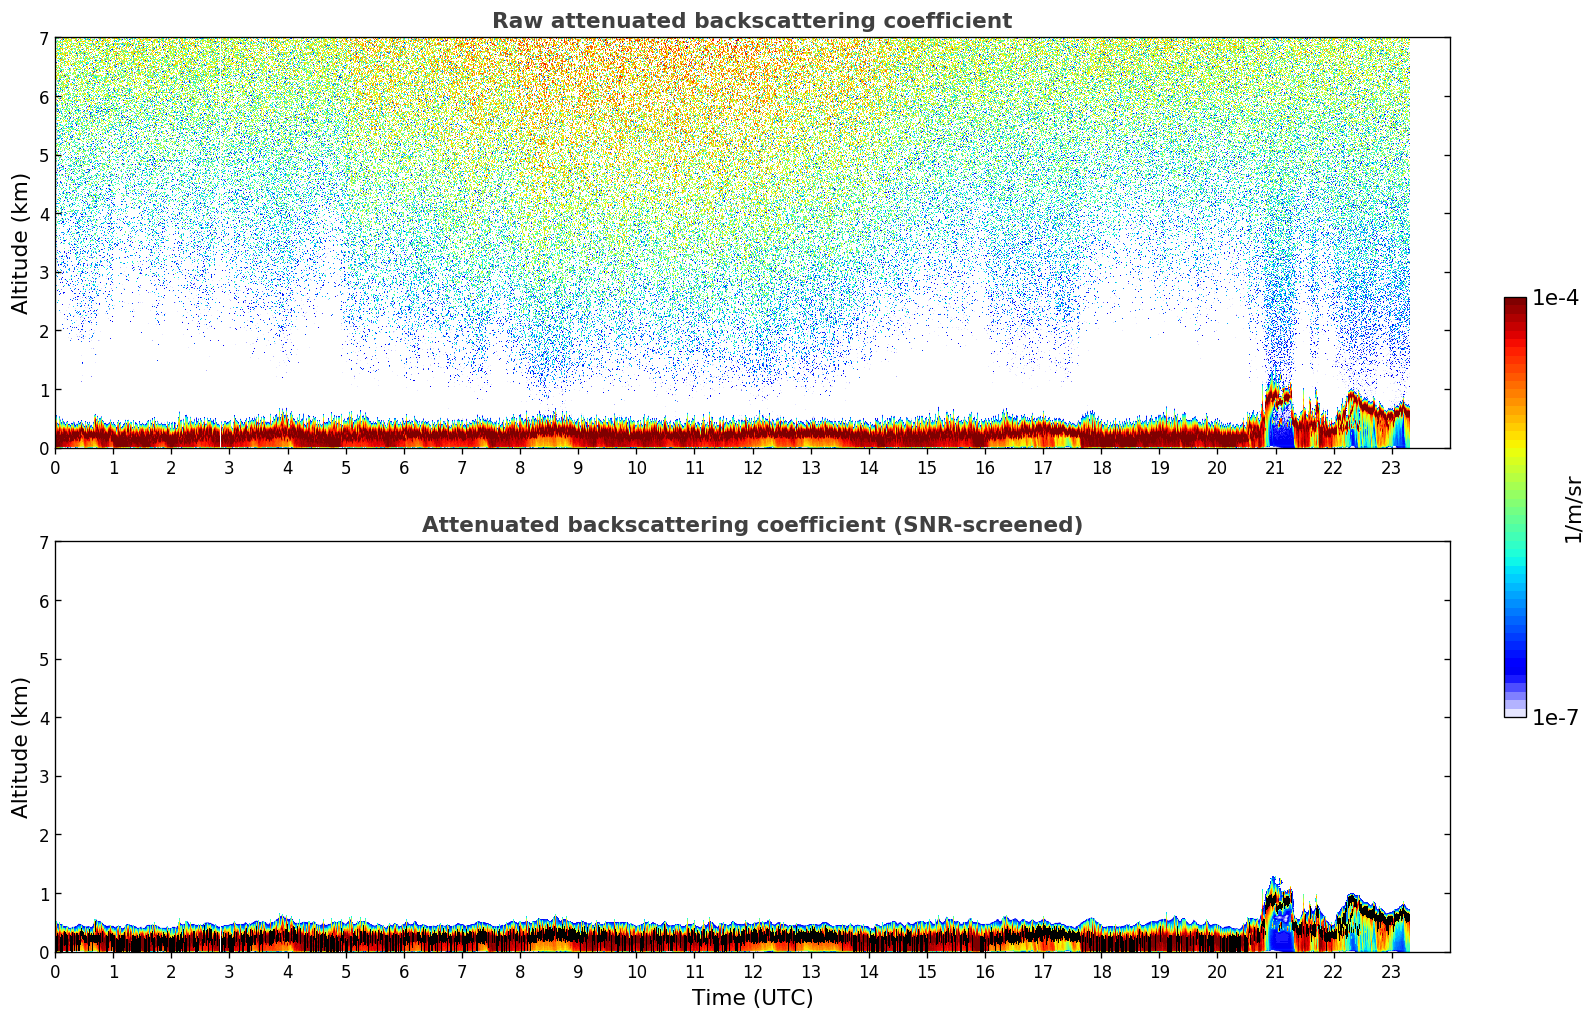The height and width of the screenshot is (1020, 1595).
Task: Click the blue vertical streak above 21 UTC in top panel
Action: click(x=1276, y=300)
